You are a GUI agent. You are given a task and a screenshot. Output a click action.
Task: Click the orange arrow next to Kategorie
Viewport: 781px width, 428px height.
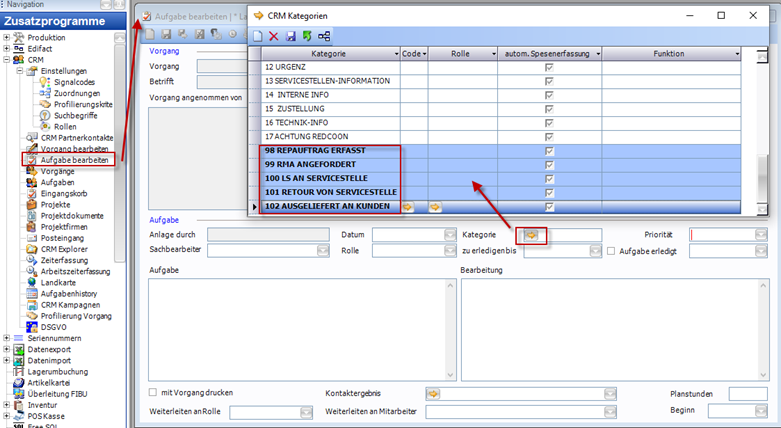point(532,235)
